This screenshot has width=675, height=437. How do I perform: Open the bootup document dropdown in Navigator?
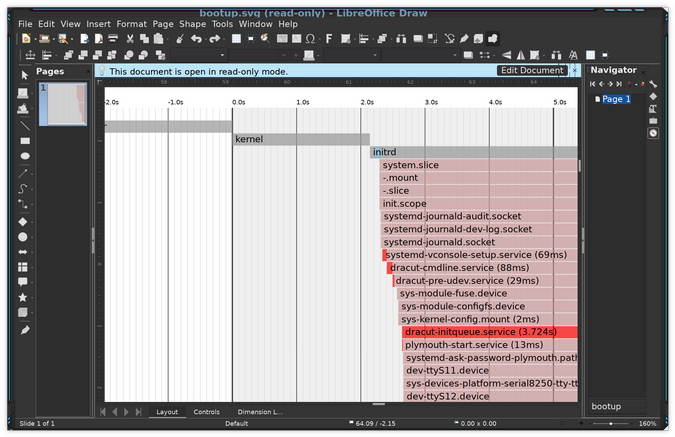(x=622, y=407)
